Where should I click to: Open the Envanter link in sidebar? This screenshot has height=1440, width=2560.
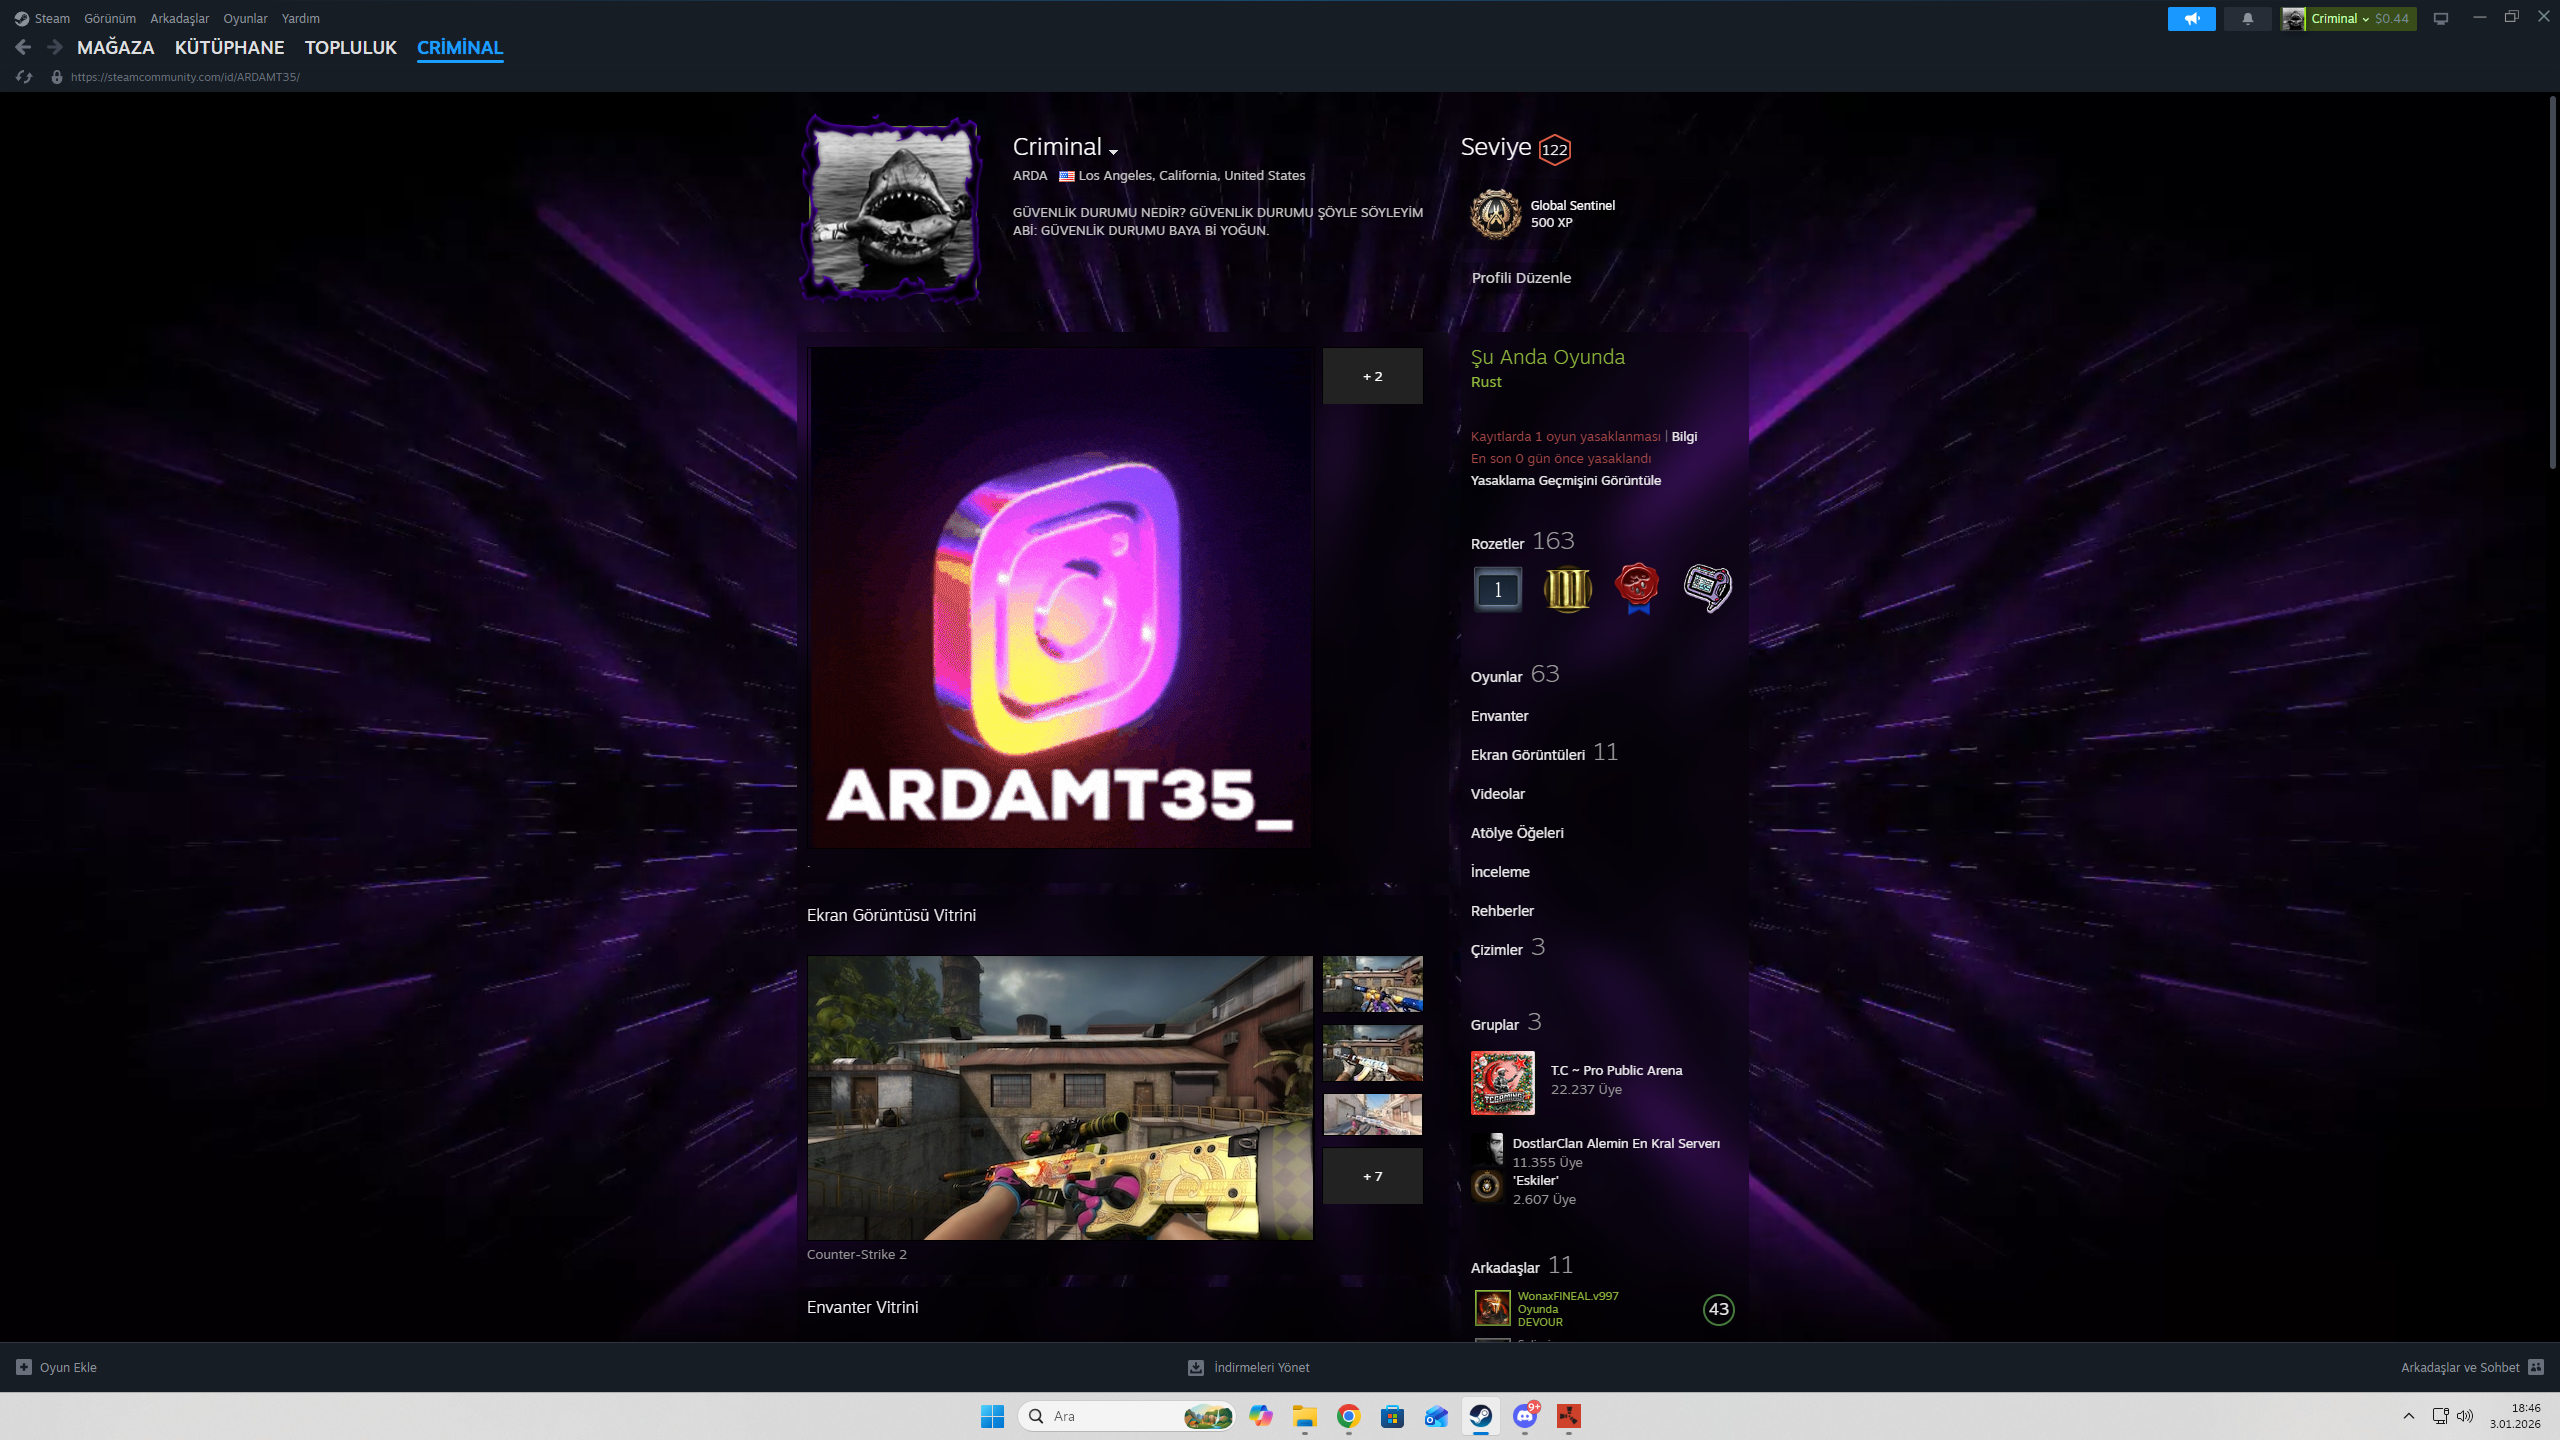pyautogui.click(x=1500, y=716)
